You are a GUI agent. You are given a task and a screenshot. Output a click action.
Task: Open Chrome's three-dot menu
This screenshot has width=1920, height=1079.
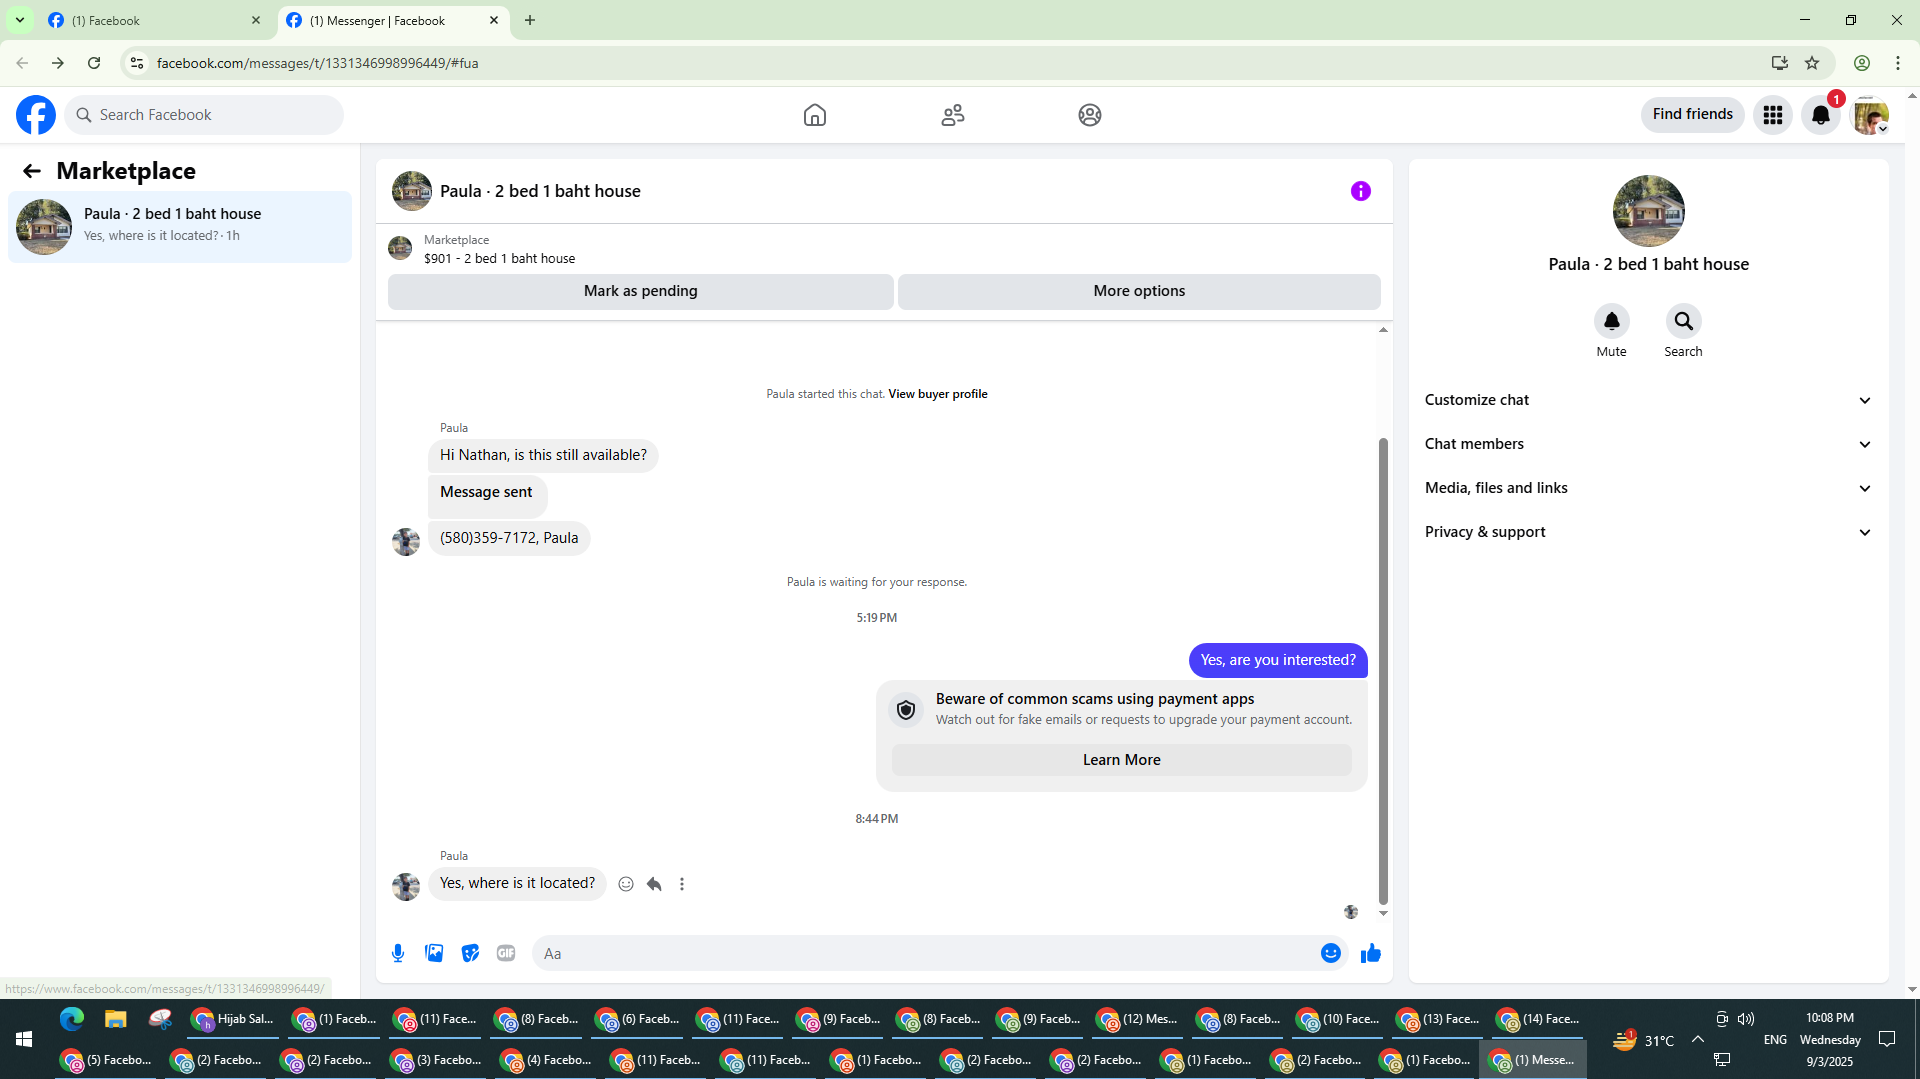pyautogui.click(x=1898, y=63)
